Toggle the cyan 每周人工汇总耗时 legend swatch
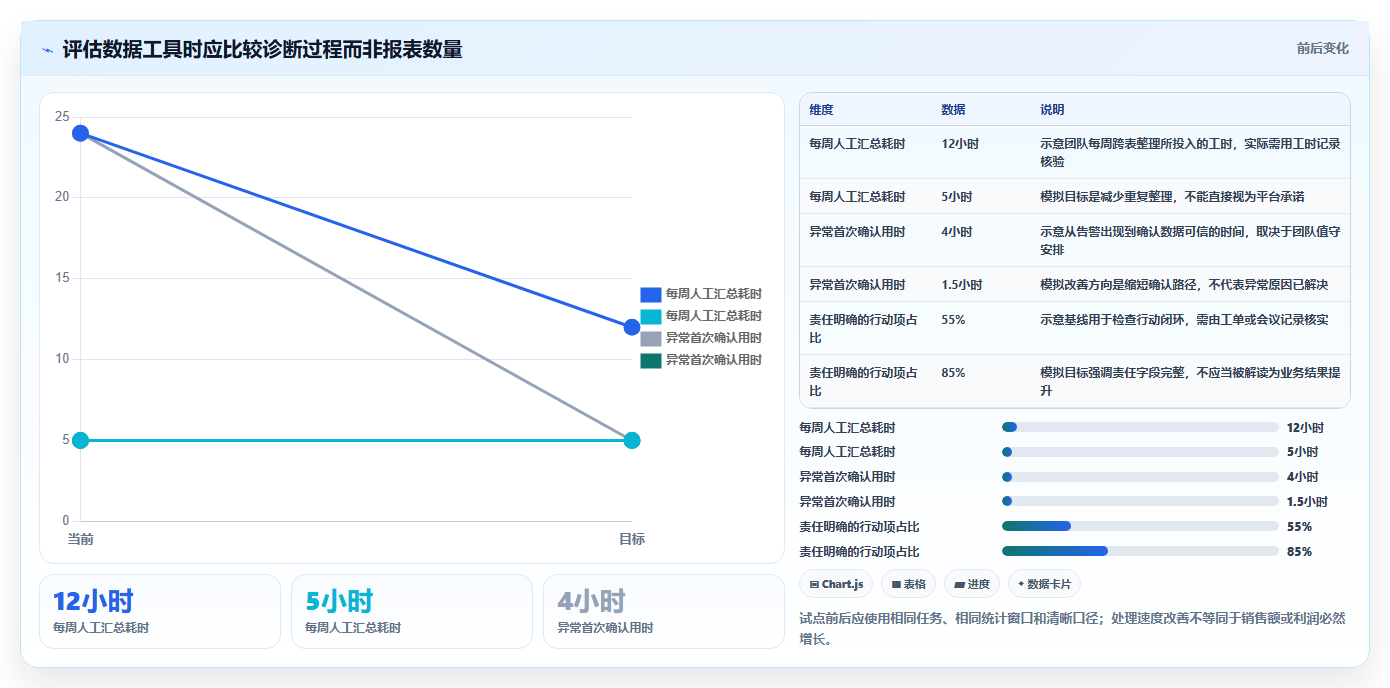This screenshot has width=1390, height=688. coord(651,316)
